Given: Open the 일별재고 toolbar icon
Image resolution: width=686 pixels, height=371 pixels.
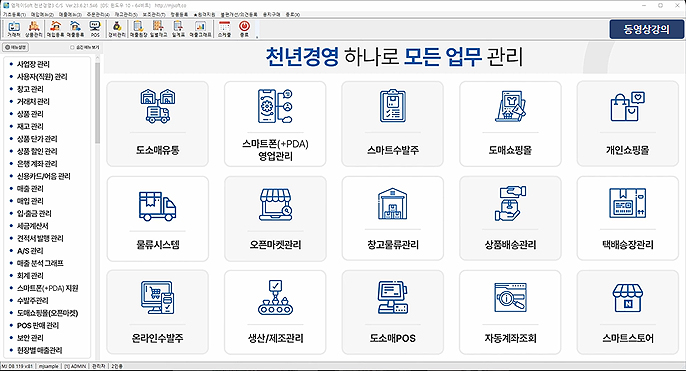Looking at the screenshot, I should tap(158, 29).
